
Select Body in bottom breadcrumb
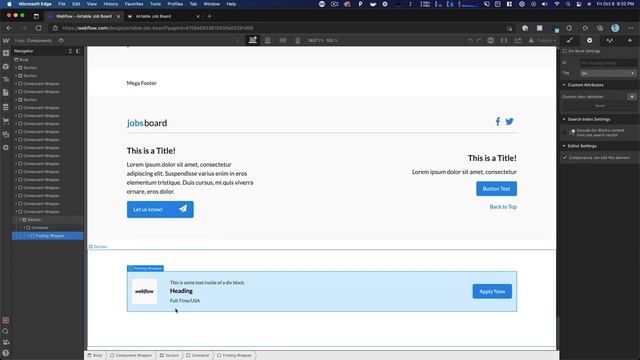tap(95, 356)
